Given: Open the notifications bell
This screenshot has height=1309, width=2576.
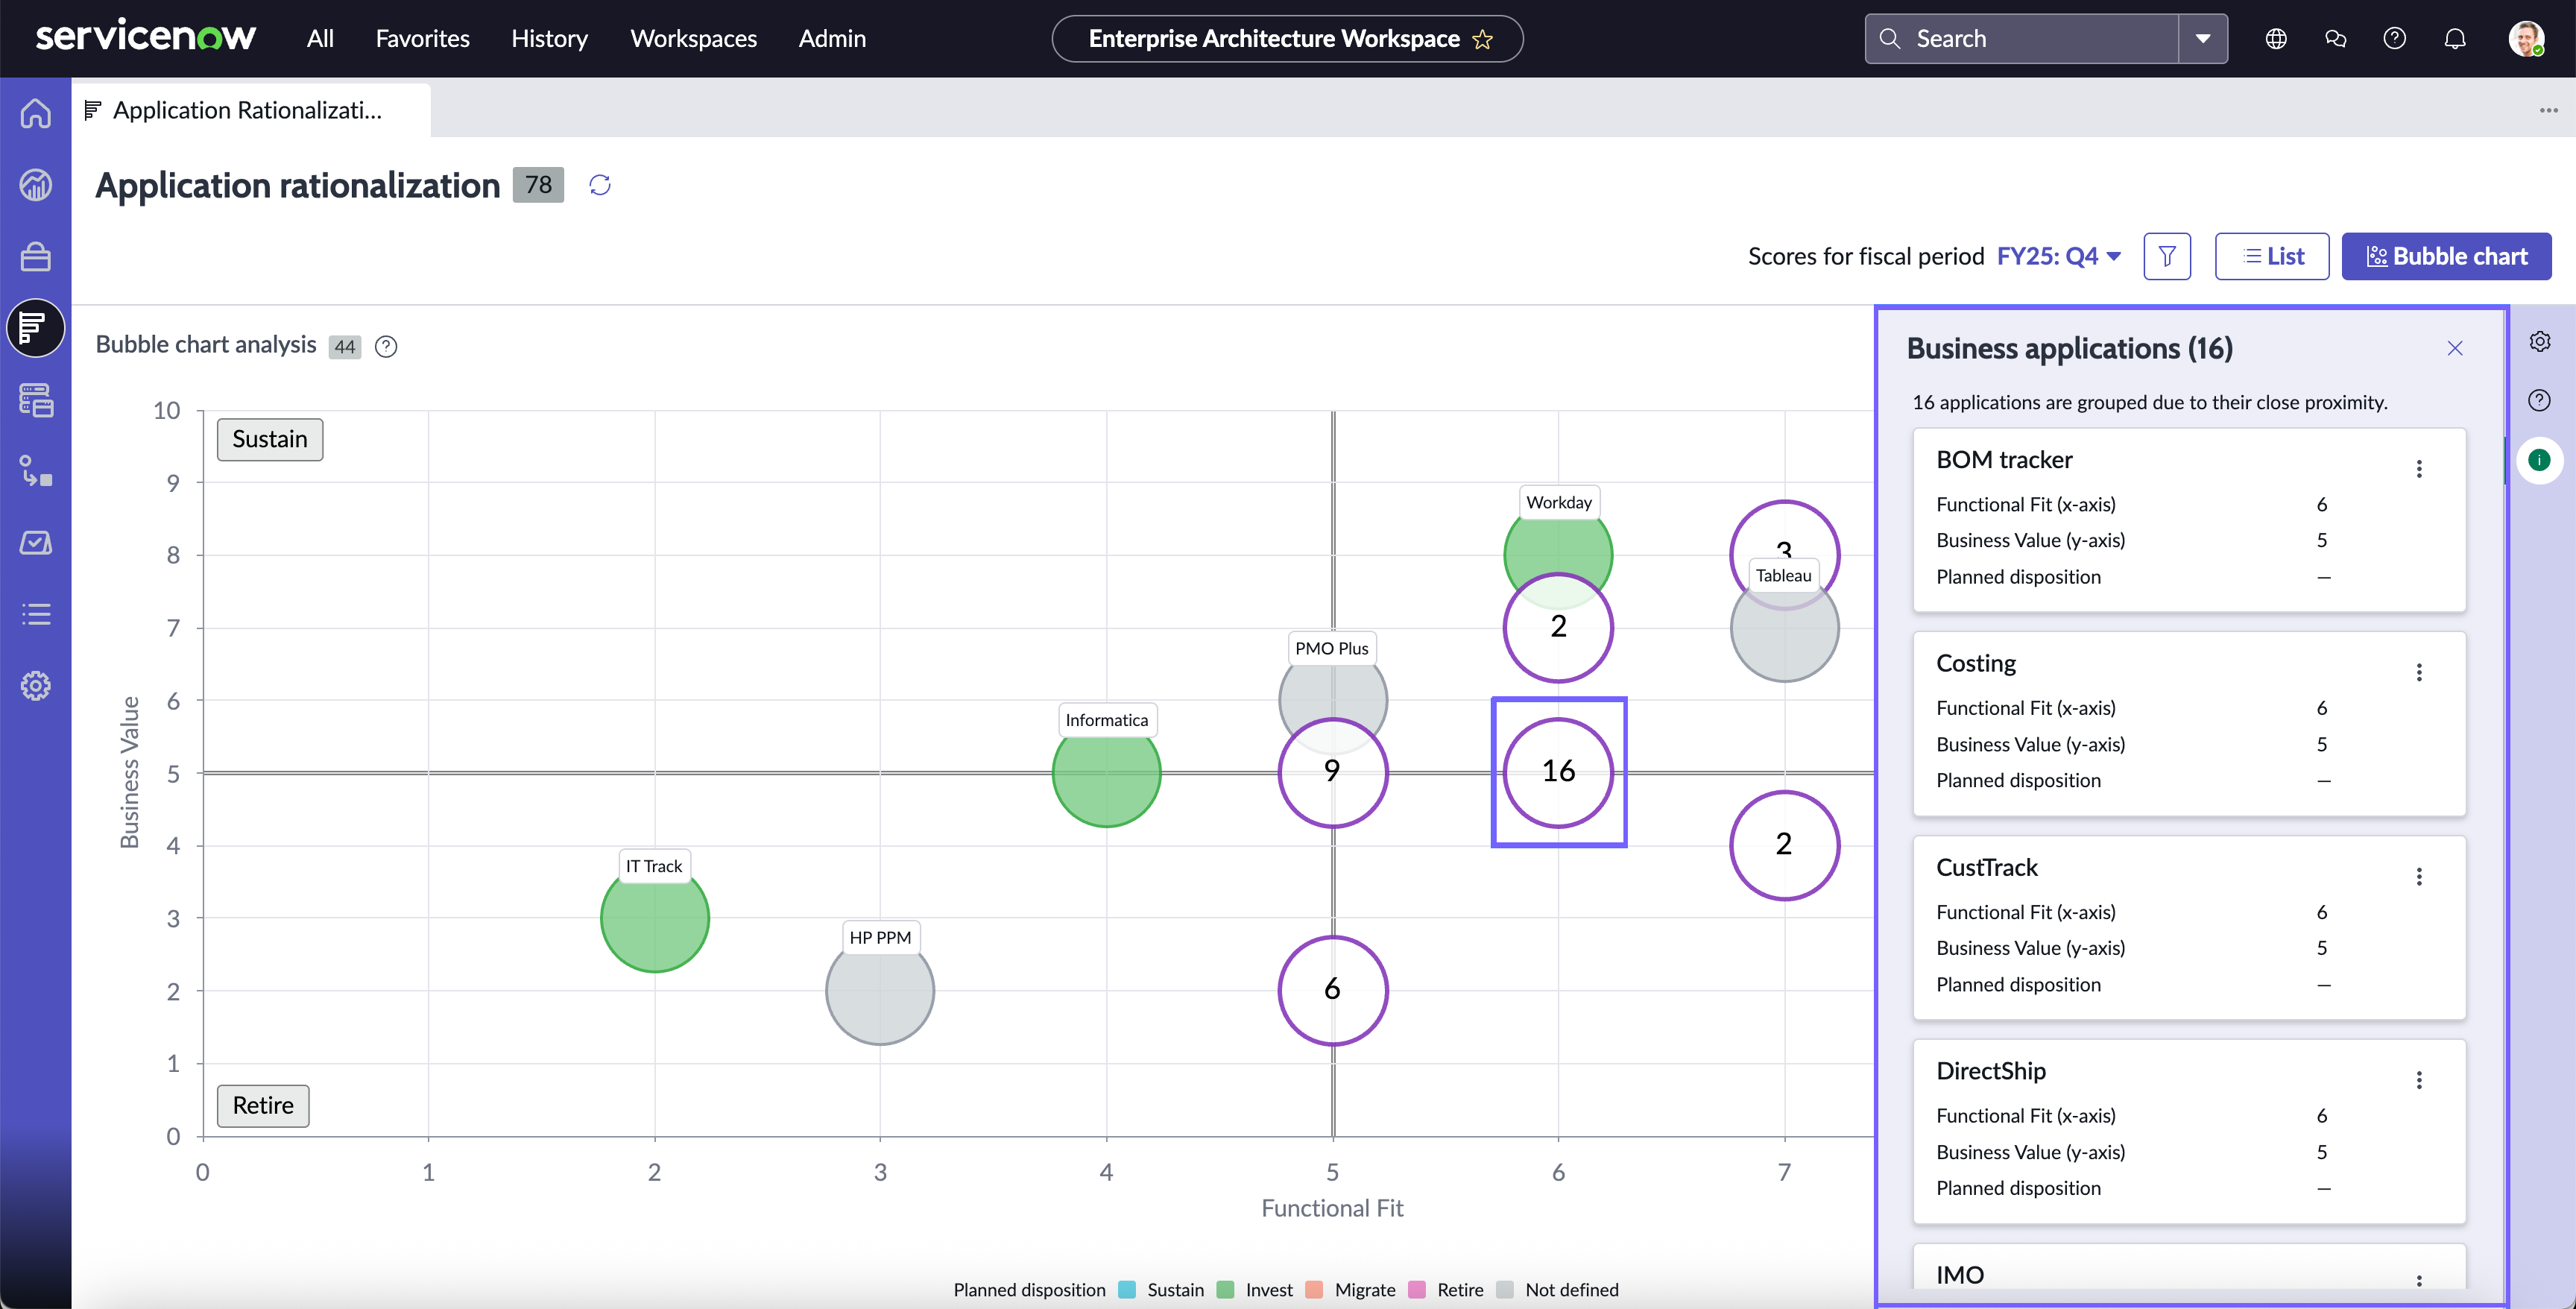Looking at the screenshot, I should click(2455, 39).
